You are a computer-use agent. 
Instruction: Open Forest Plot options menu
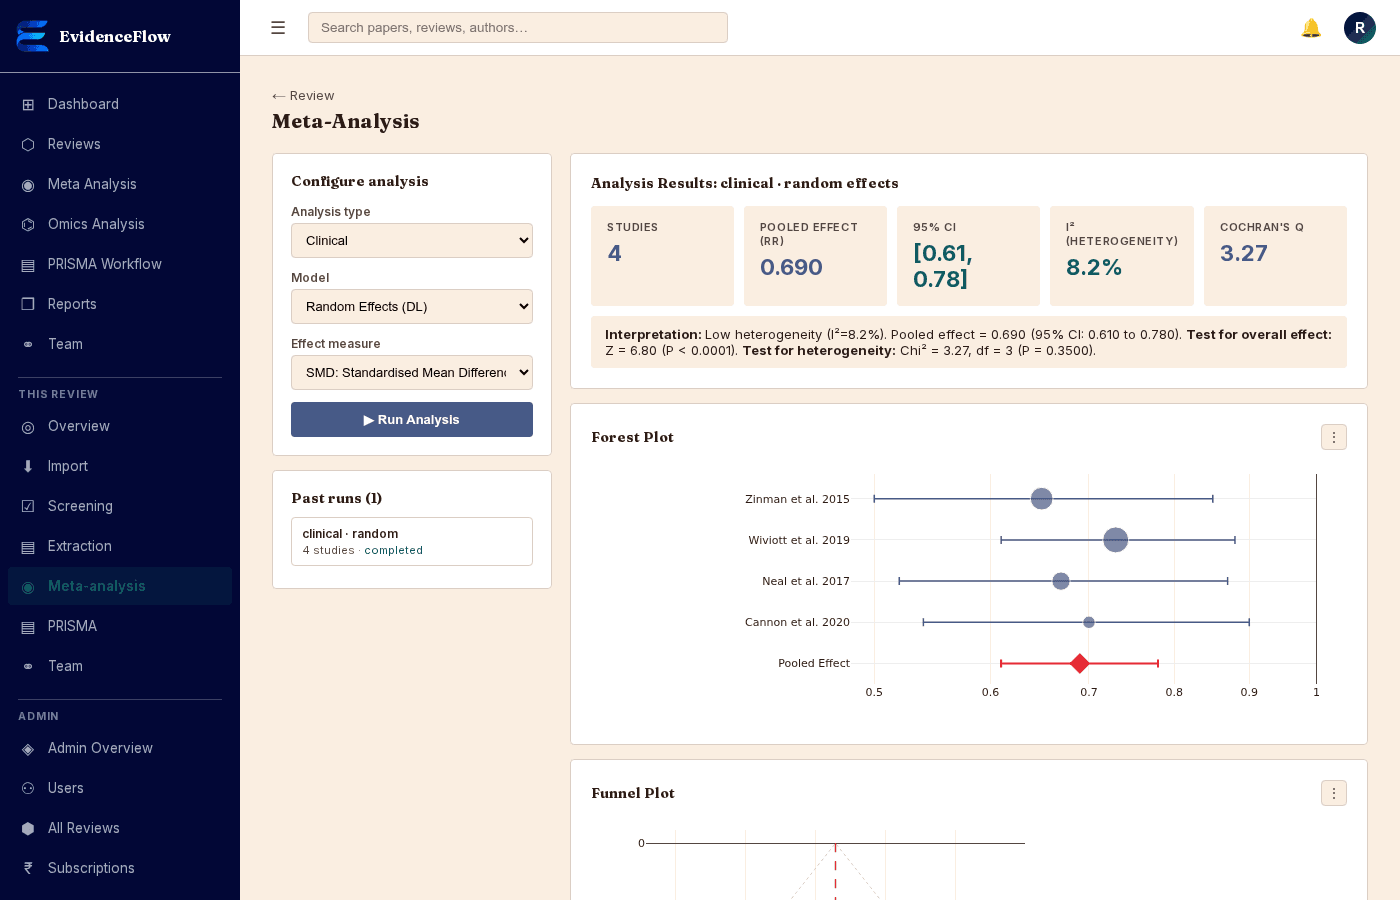pos(1334,437)
